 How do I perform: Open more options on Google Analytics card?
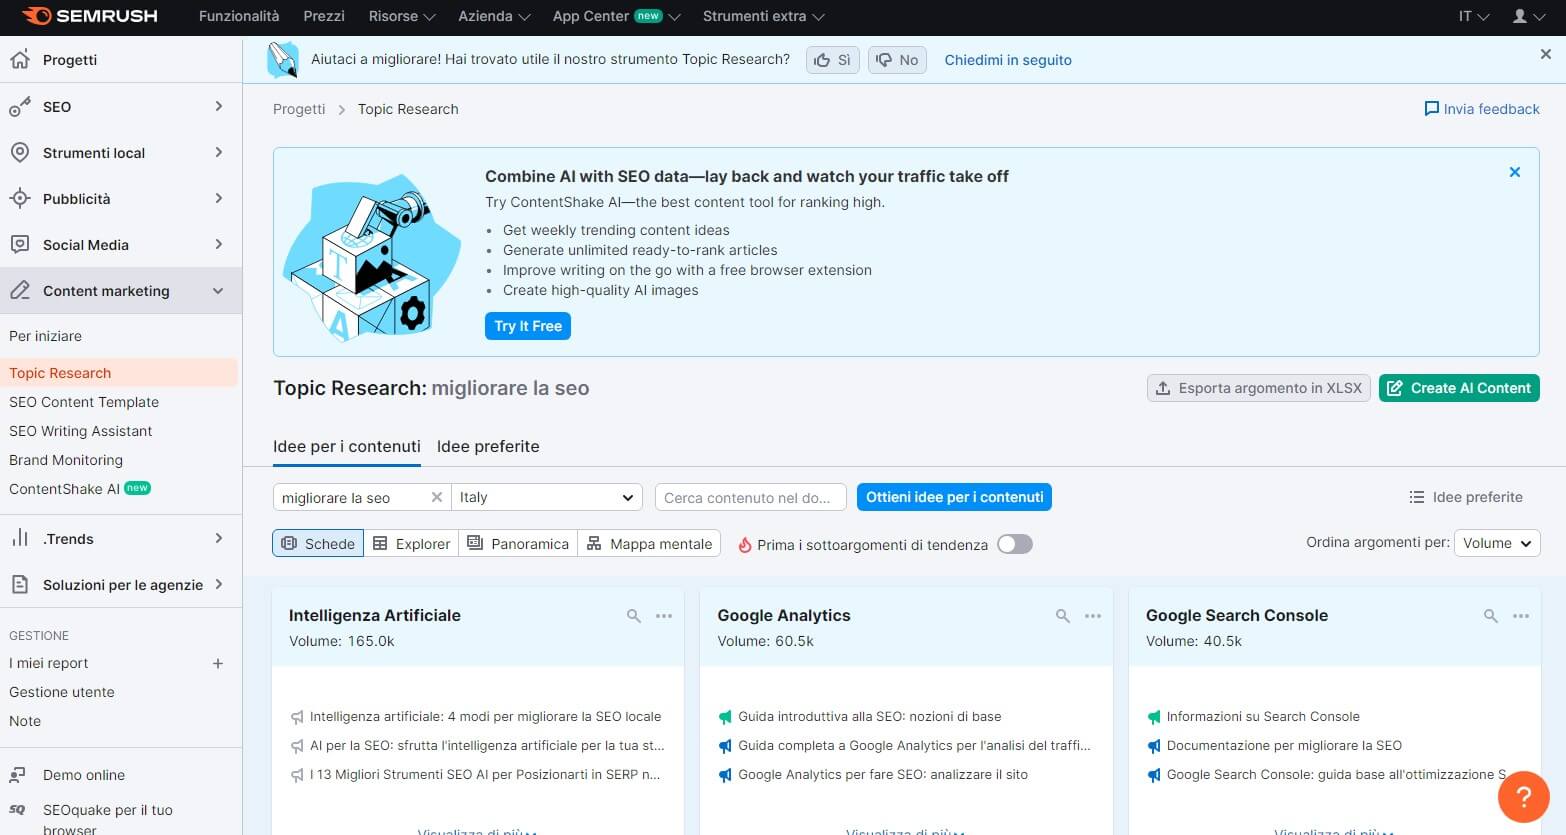tap(1093, 616)
